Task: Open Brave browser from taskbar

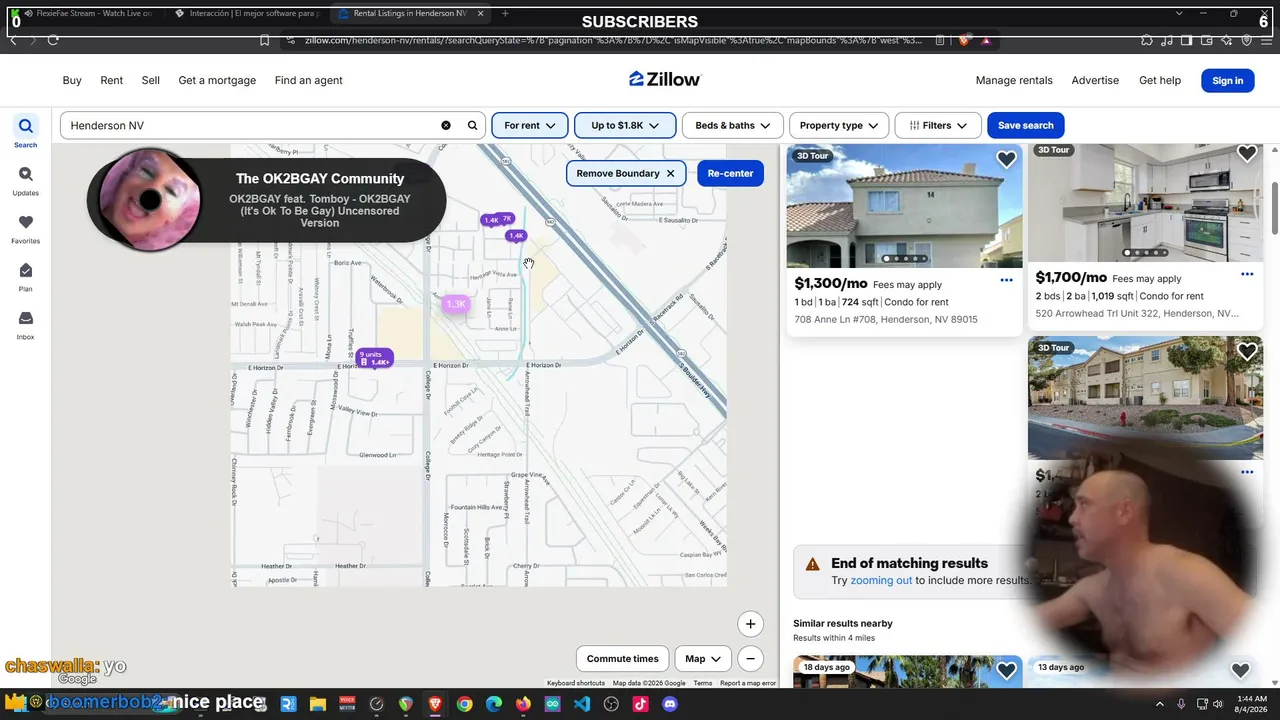Action: tap(435, 704)
